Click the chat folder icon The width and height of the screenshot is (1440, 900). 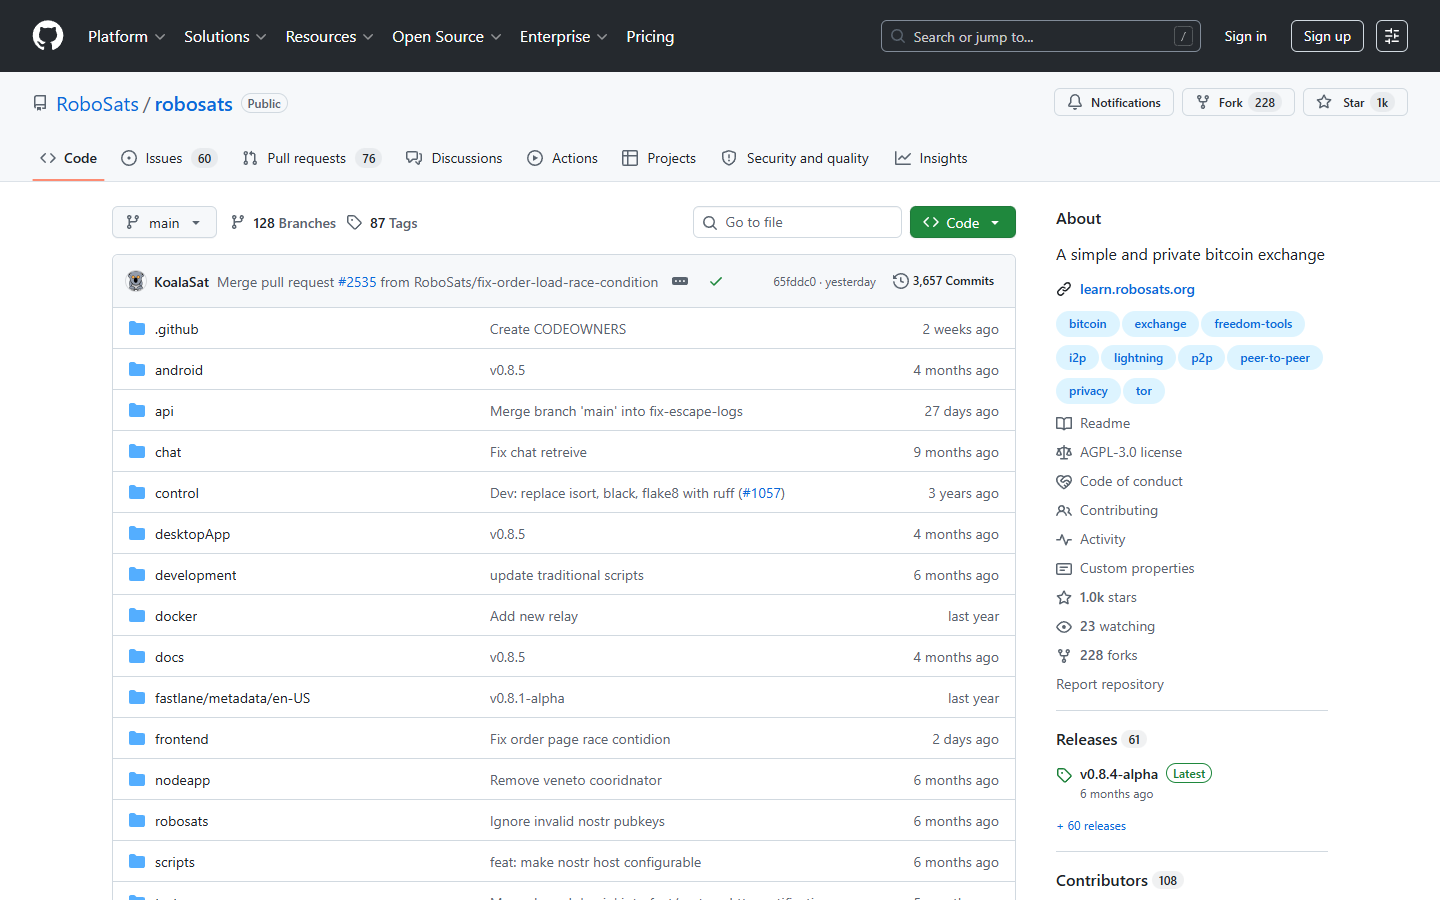pos(137,452)
